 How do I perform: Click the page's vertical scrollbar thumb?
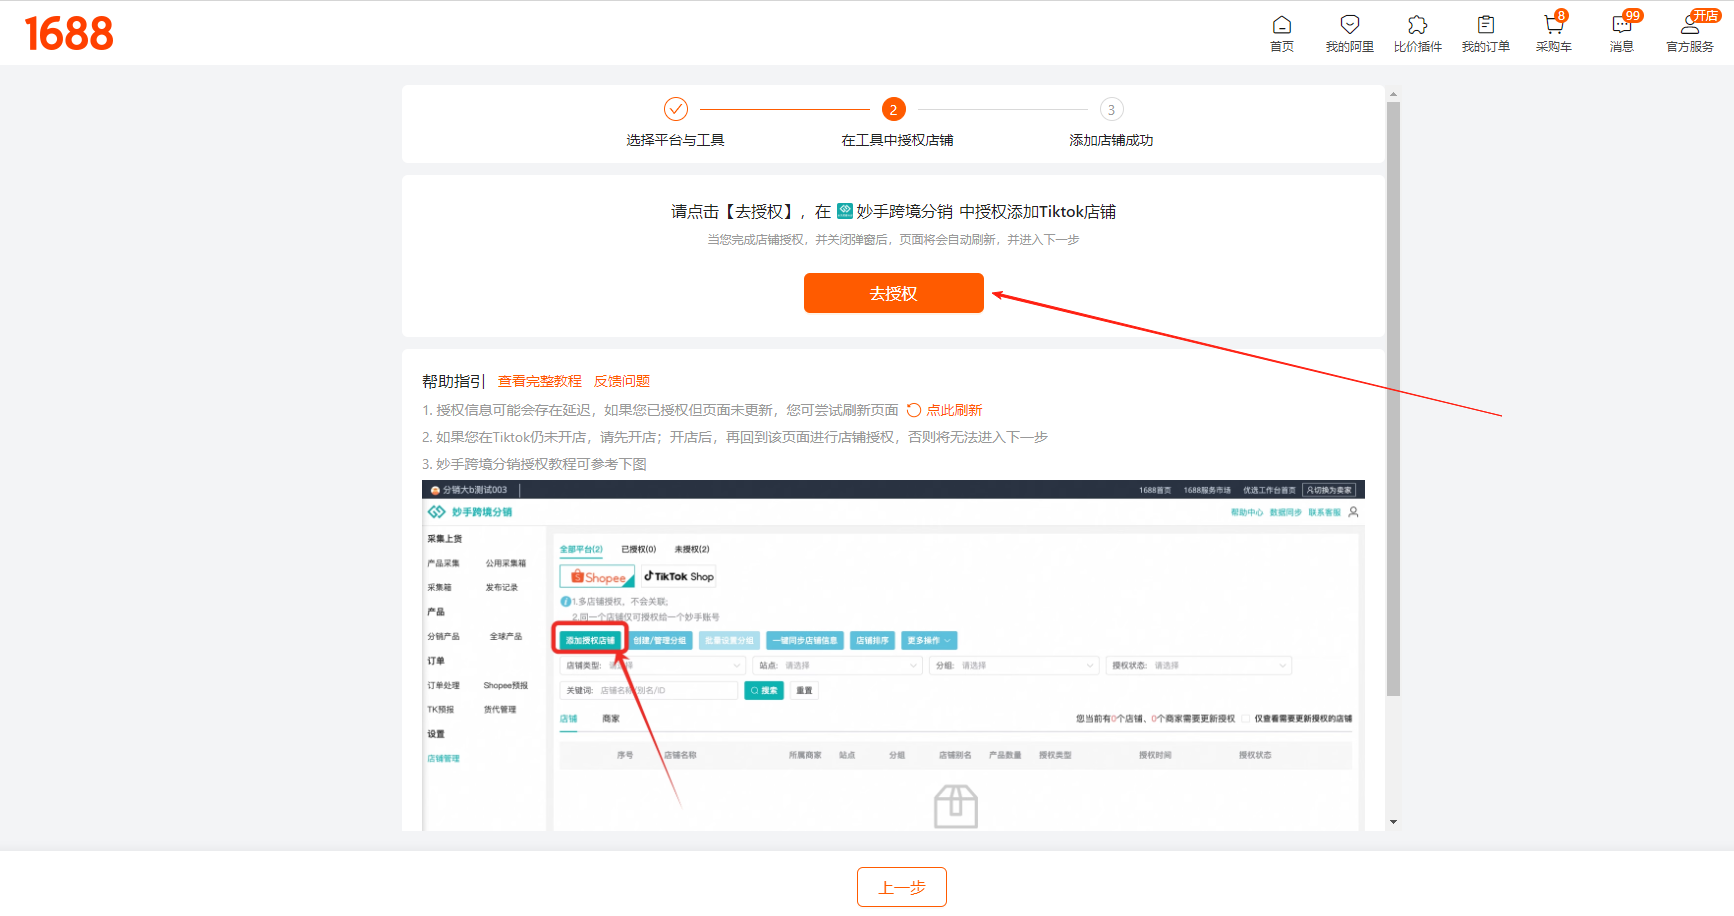point(1393,398)
